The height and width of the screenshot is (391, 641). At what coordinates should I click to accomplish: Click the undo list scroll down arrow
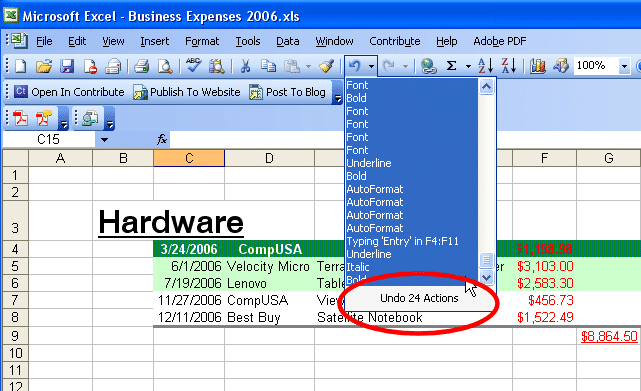pyautogui.click(x=486, y=278)
